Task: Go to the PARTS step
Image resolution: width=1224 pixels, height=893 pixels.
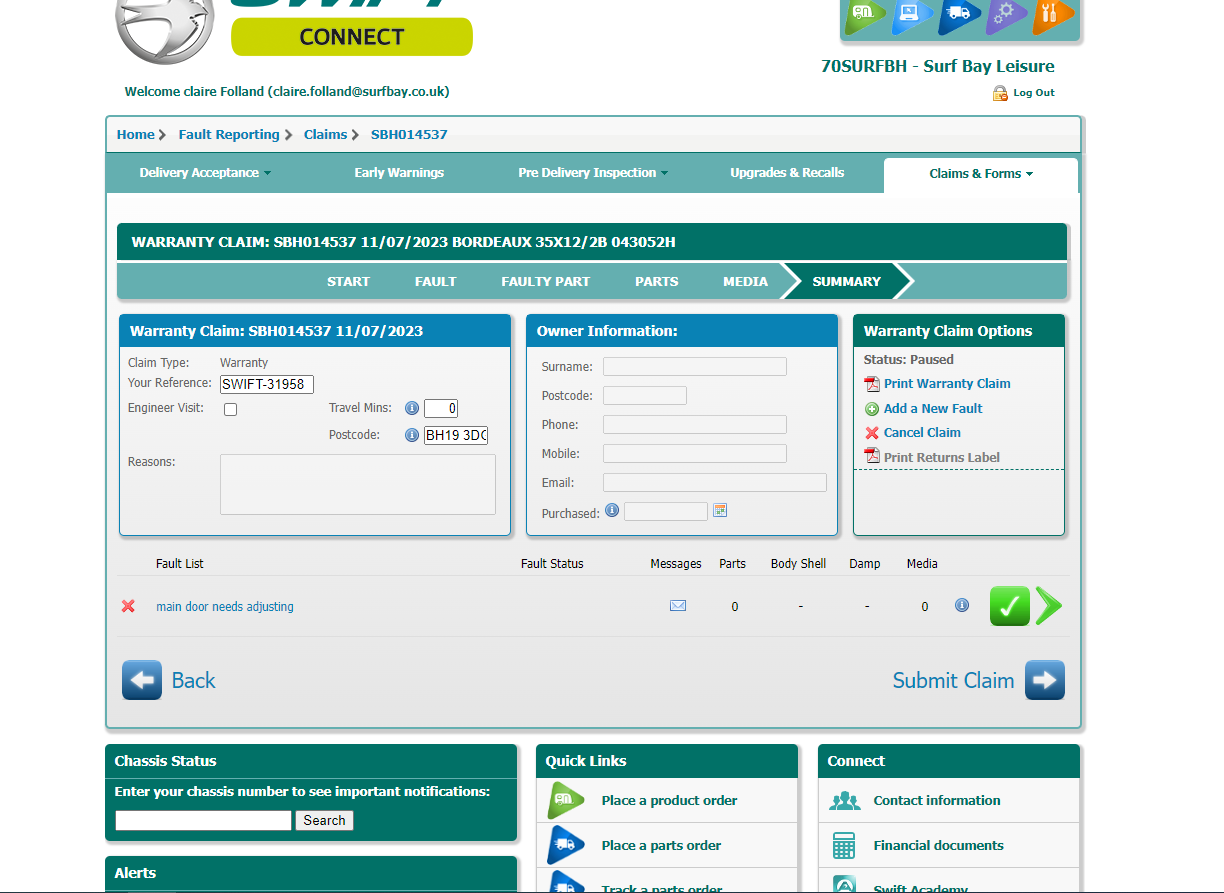Action: pyautogui.click(x=657, y=281)
